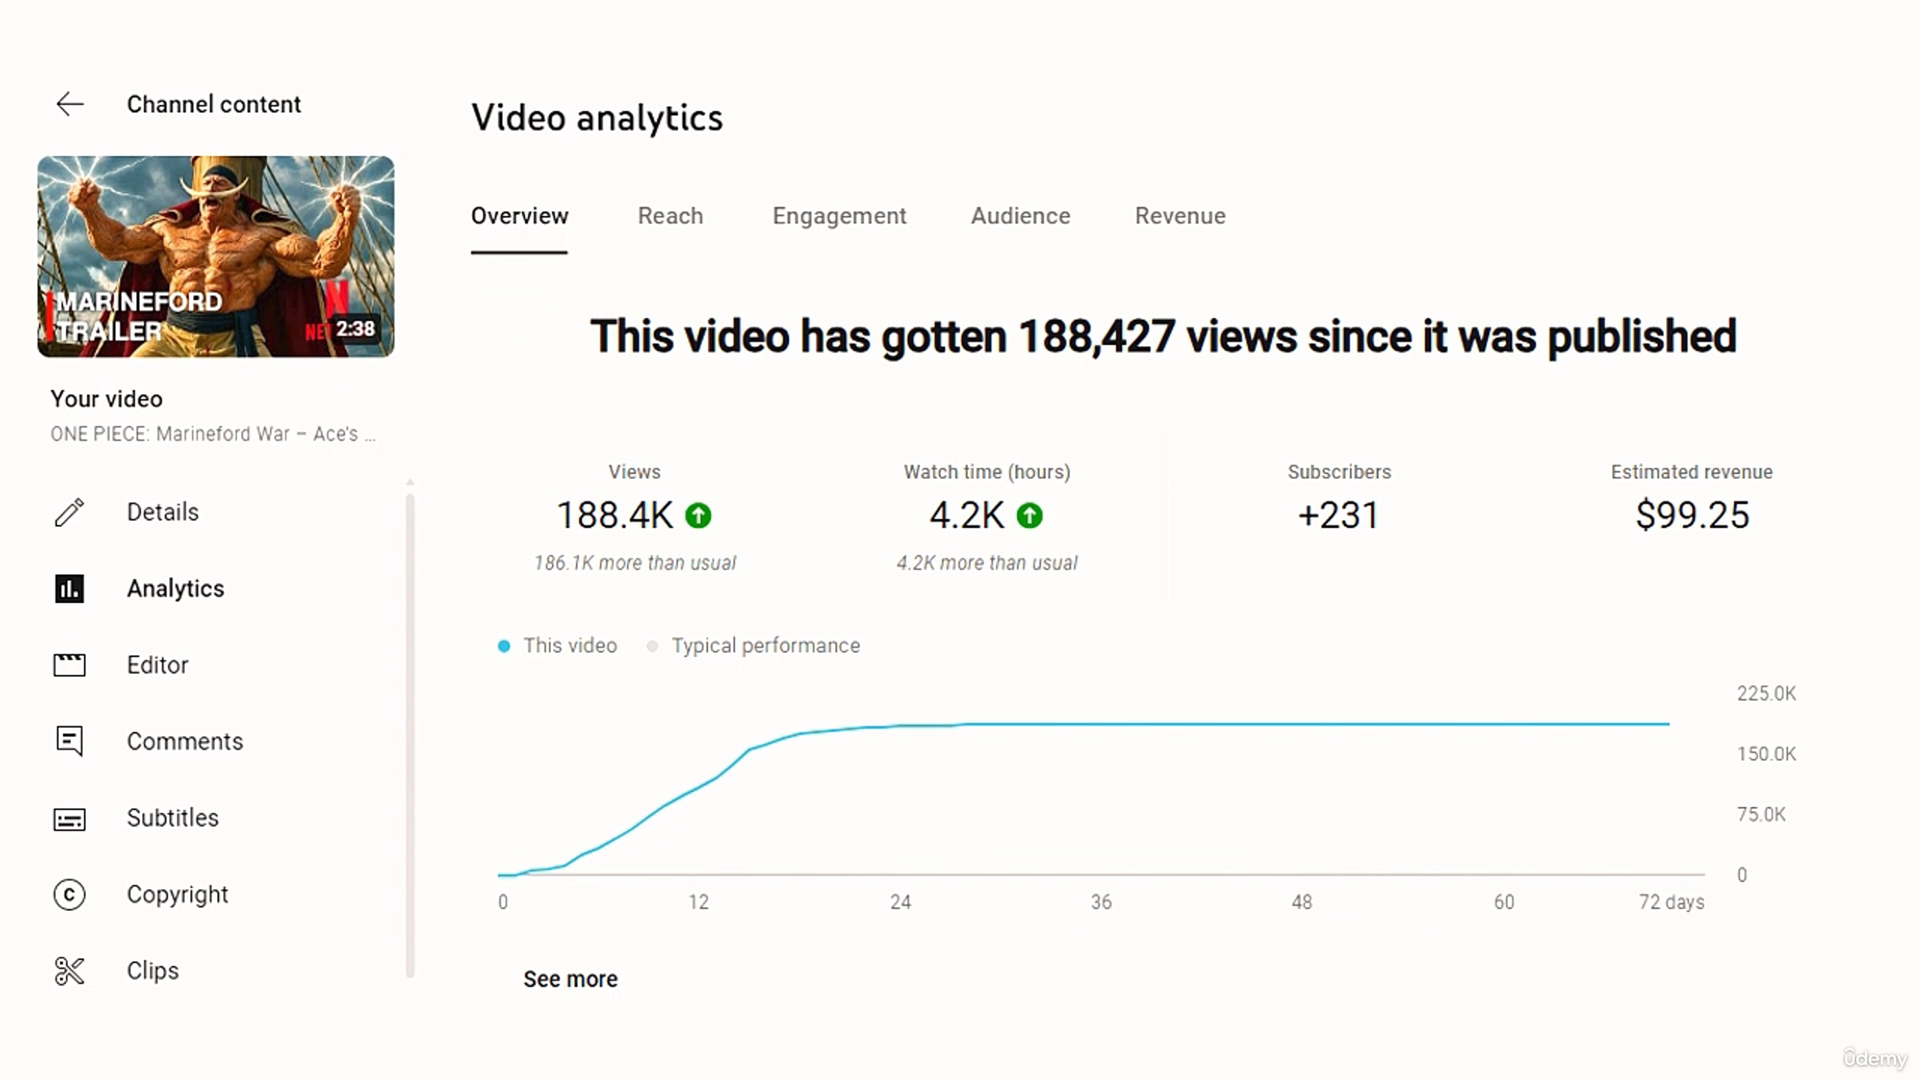
Task: Click the Analytics bar chart icon
Action: point(69,589)
